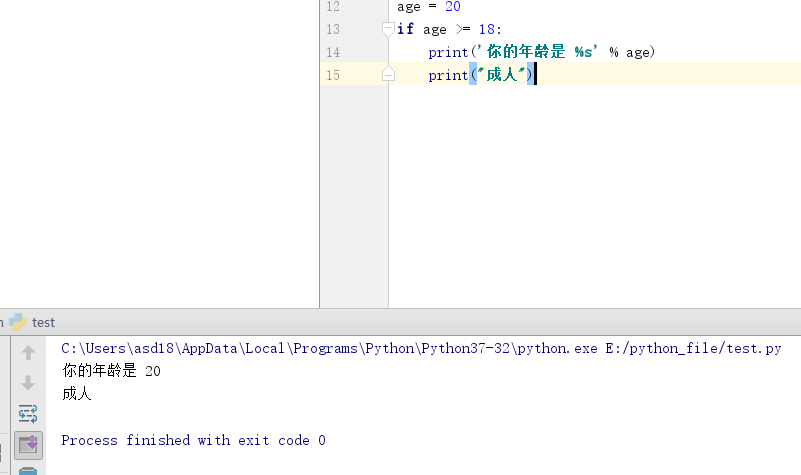Click the up arrow in Run console toolbar
The image size is (801, 475).
tap(29, 352)
